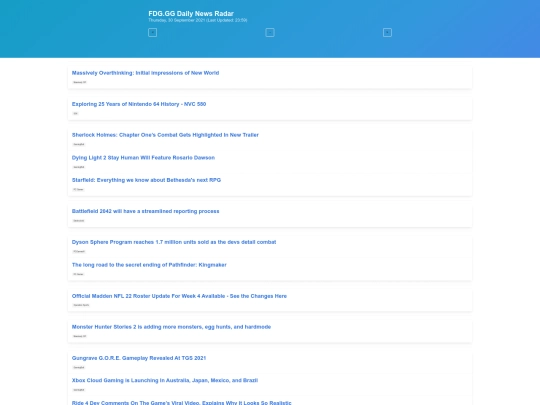Click the source tag under Battlefield 2042 article
This screenshot has height=405, width=540.
coord(79,220)
